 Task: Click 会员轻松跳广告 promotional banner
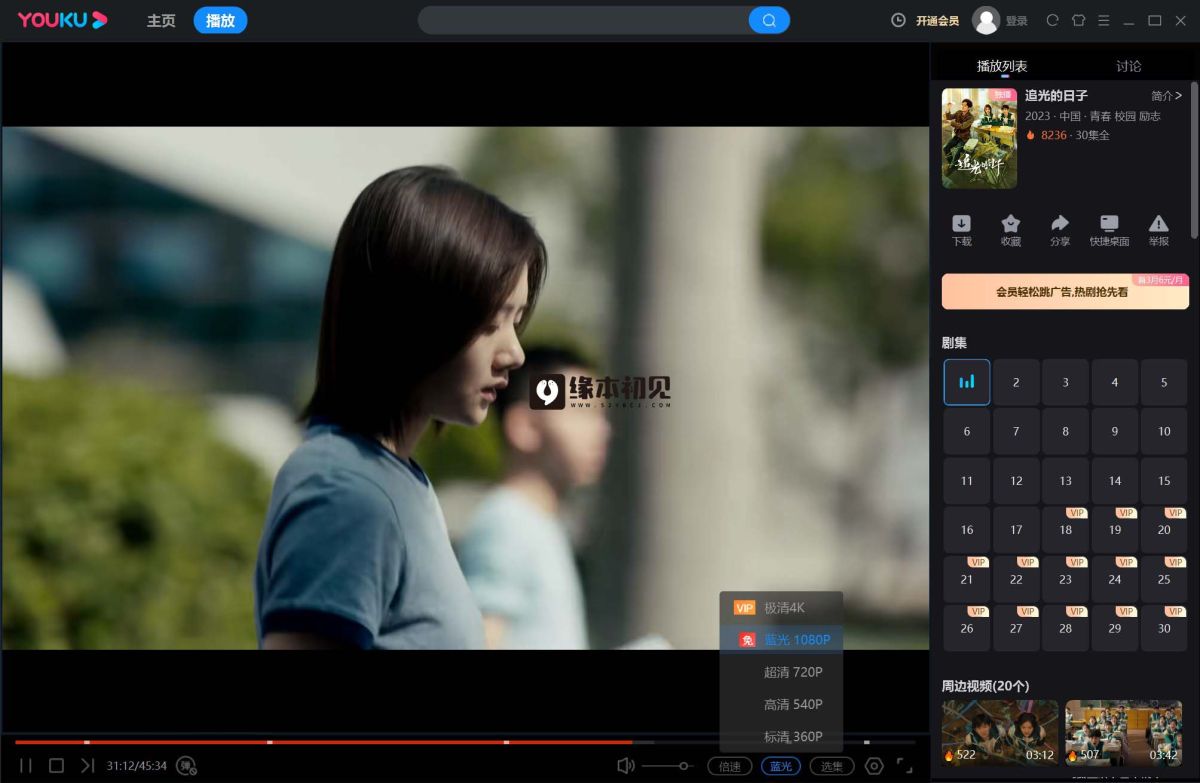[x=1065, y=292]
